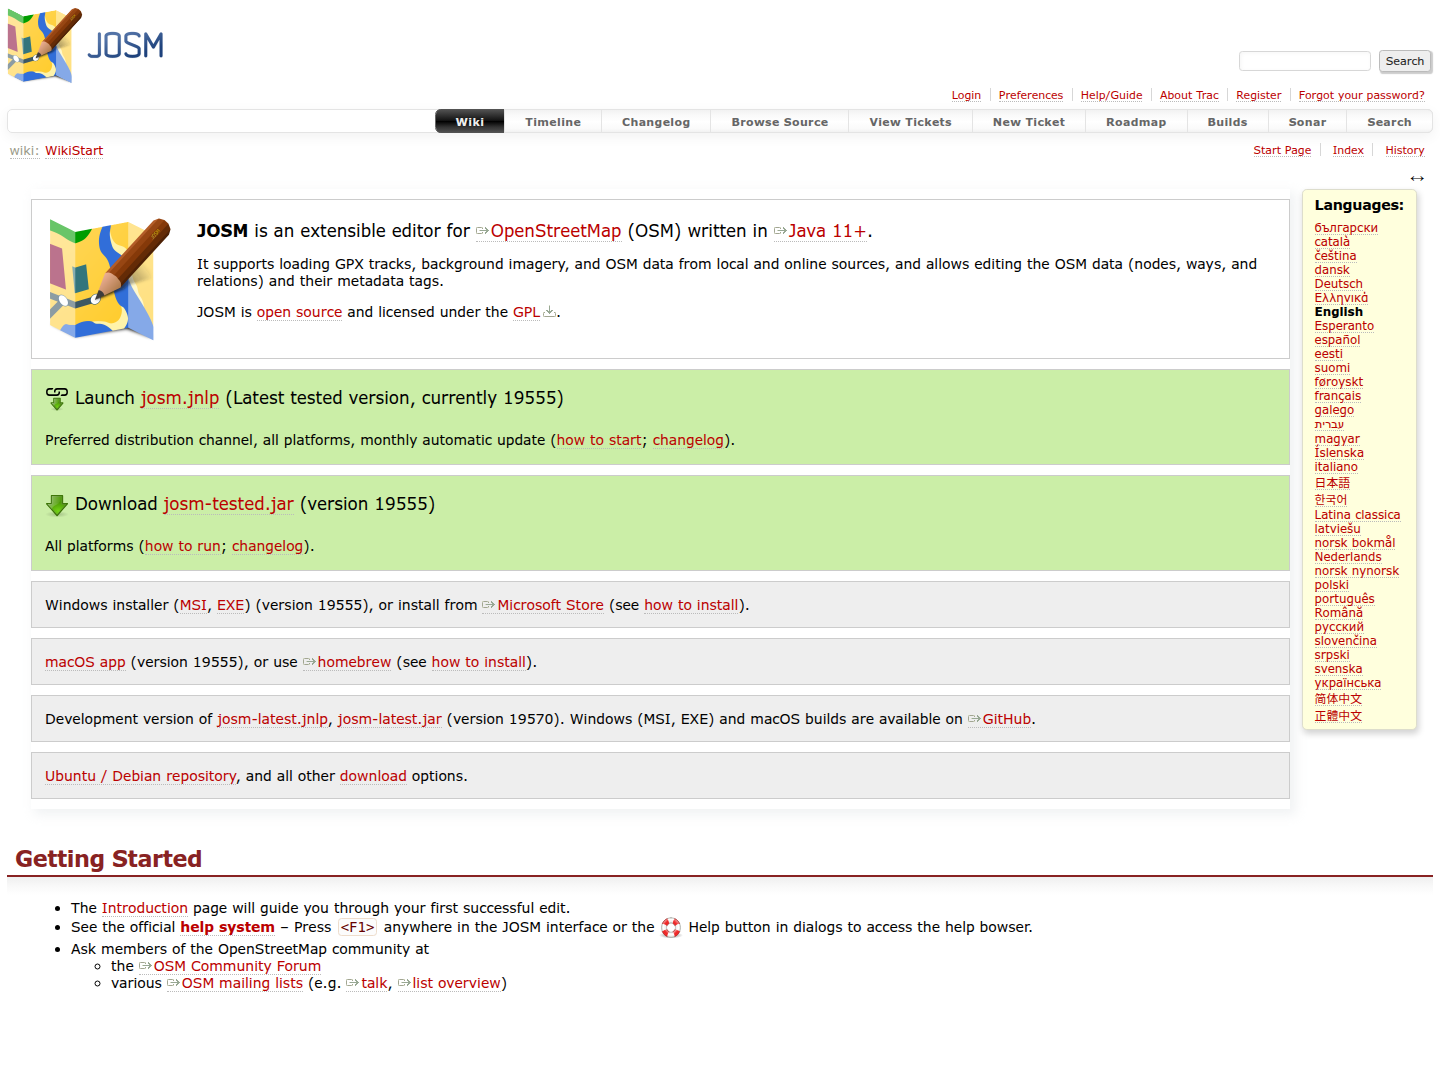Download josm-latest.jar link
The height and width of the screenshot is (1080, 1440).
pos(389,719)
